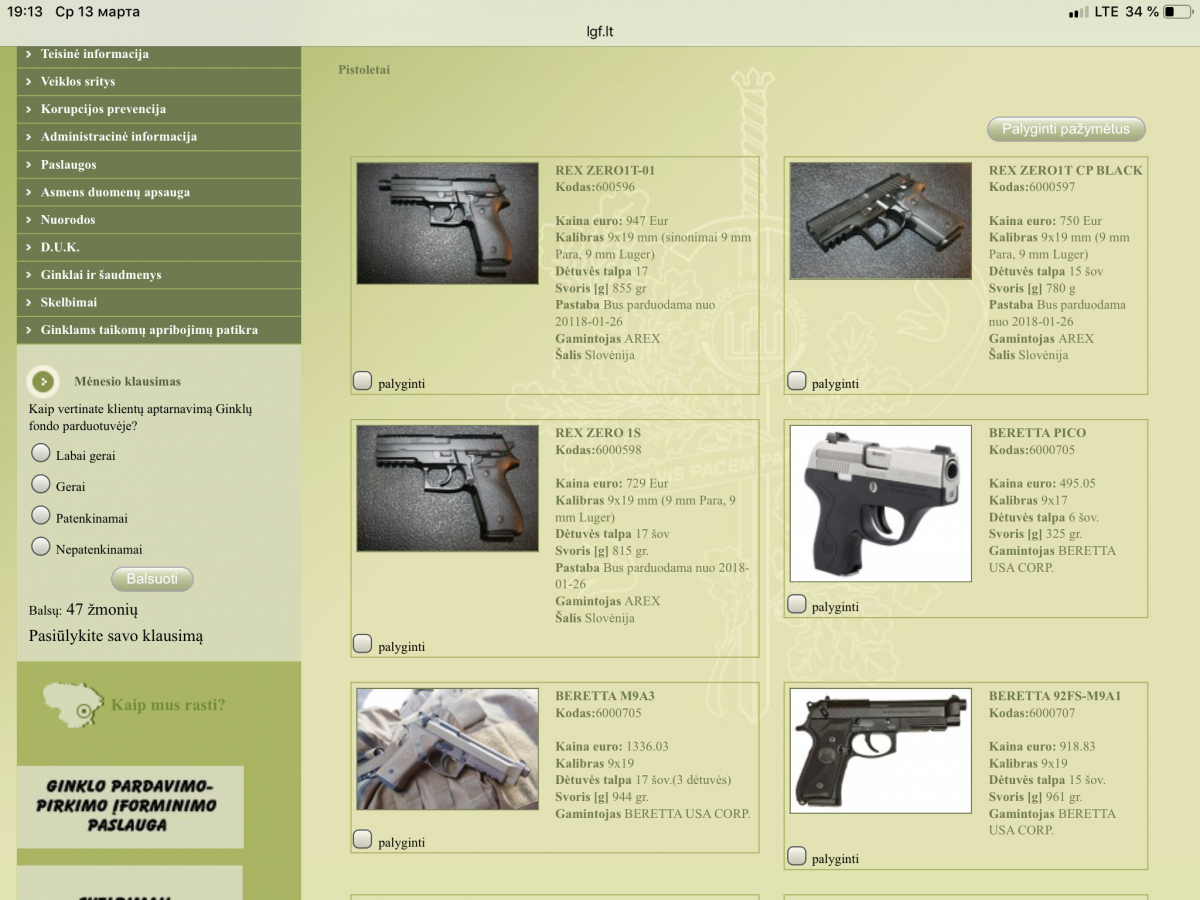The height and width of the screenshot is (900, 1200).
Task: Click the Palyginti pažymėtus button
Action: [1066, 129]
